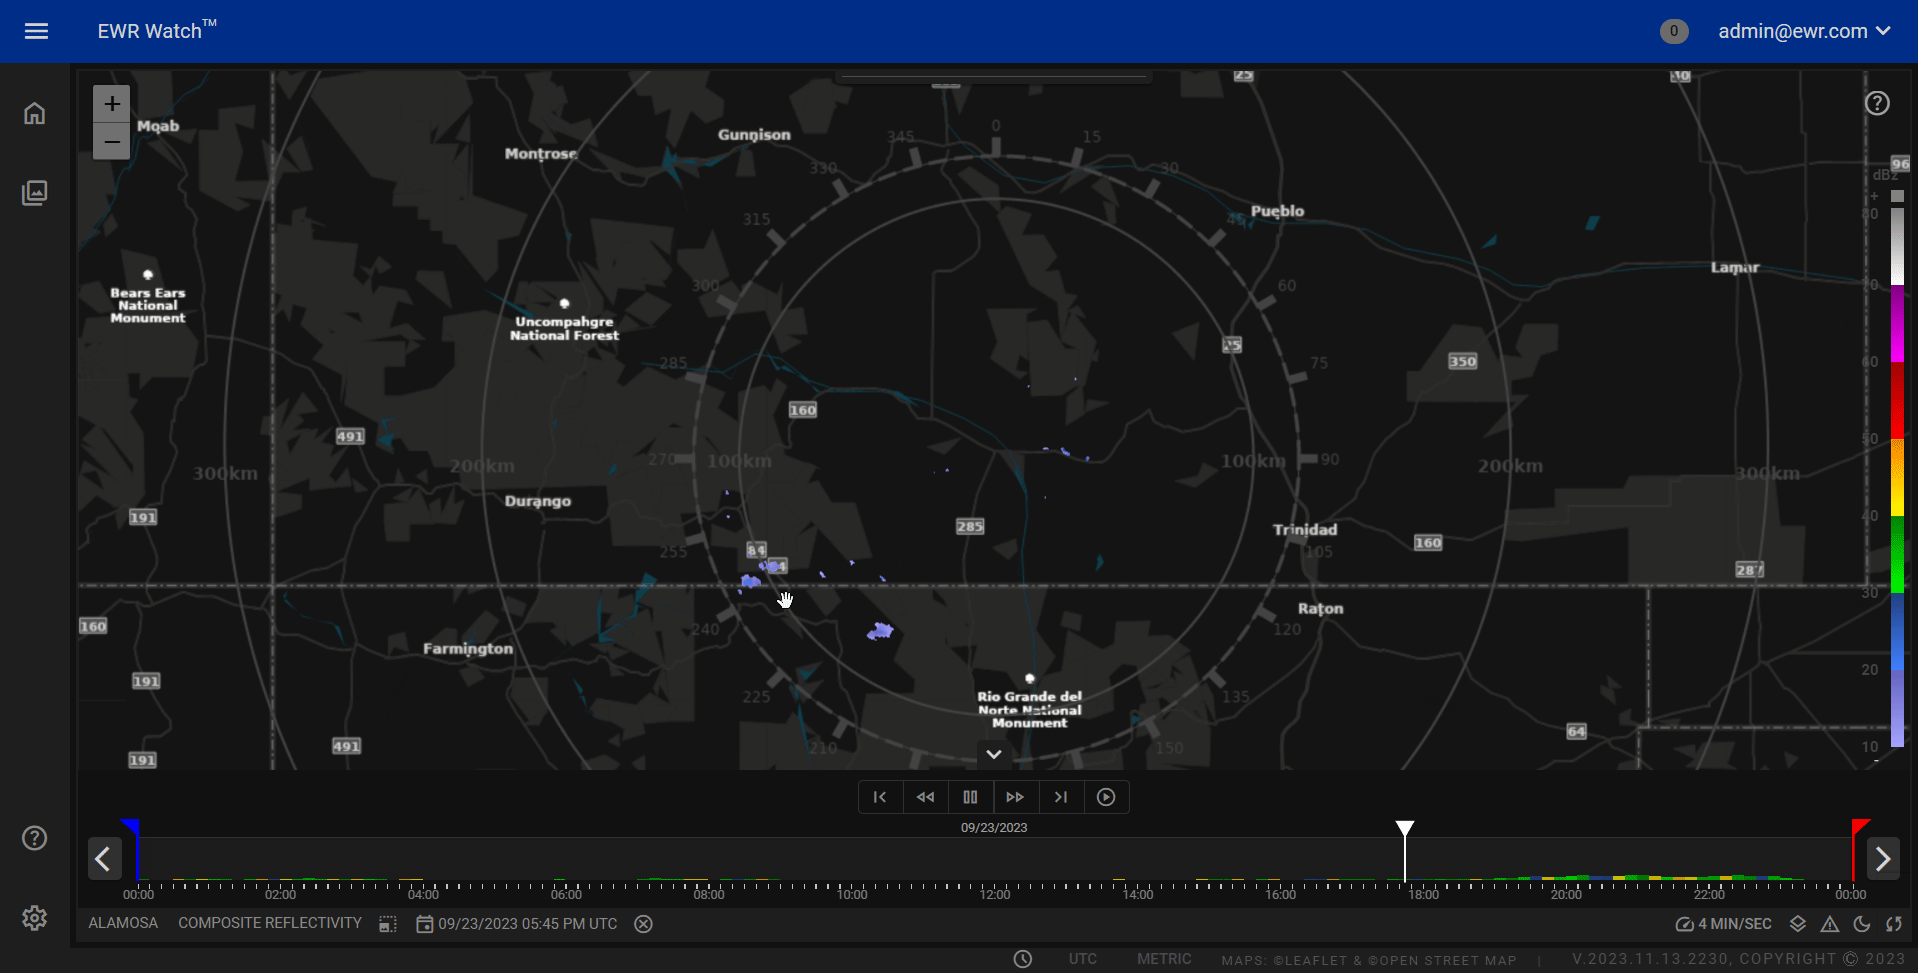Click the EWR Watch title
Viewport: 1918px width, 973px height.
coord(157,30)
